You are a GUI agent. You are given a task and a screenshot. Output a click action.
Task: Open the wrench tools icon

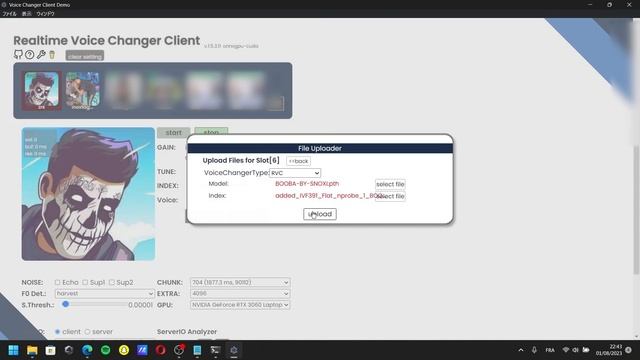[41, 54]
